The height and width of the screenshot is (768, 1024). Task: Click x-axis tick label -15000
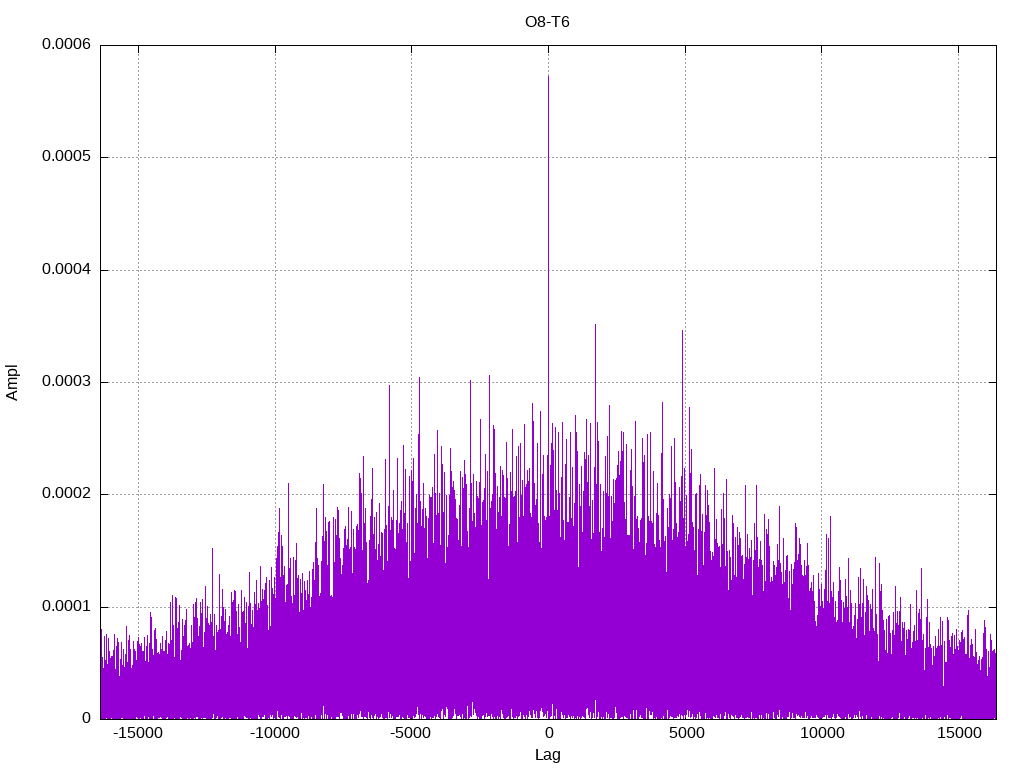(138, 733)
